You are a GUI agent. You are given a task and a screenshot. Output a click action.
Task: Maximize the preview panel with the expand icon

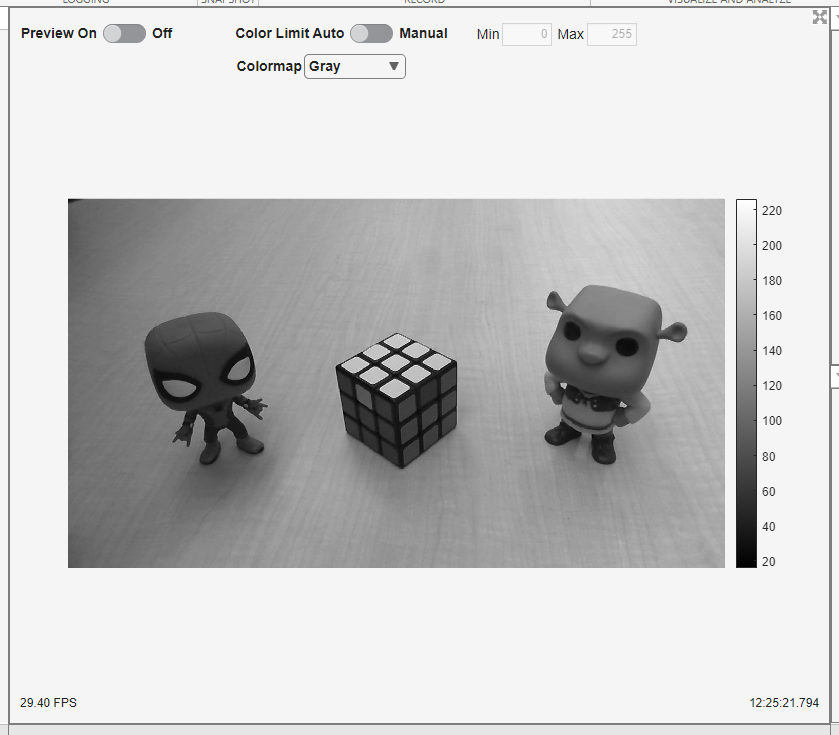click(820, 17)
